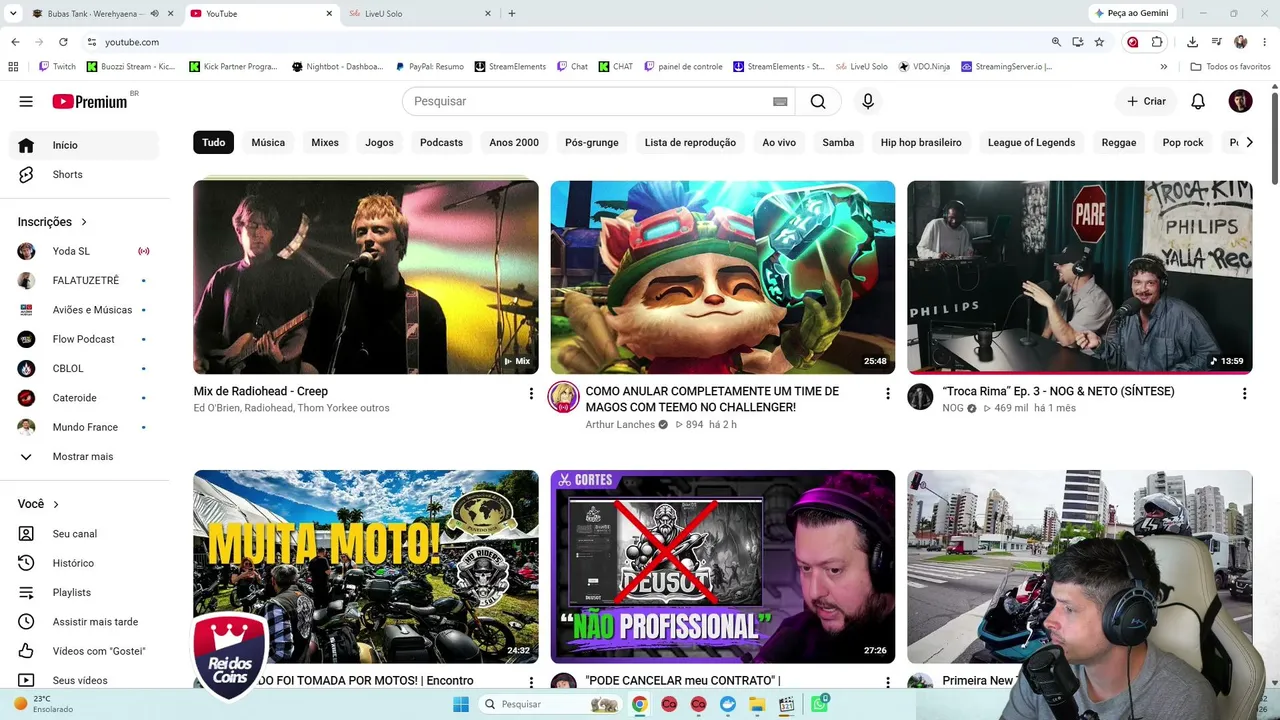This screenshot has height=720, width=1280.
Task: Show hidden bookmarks with the overflow chevron
Action: (x=1163, y=67)
